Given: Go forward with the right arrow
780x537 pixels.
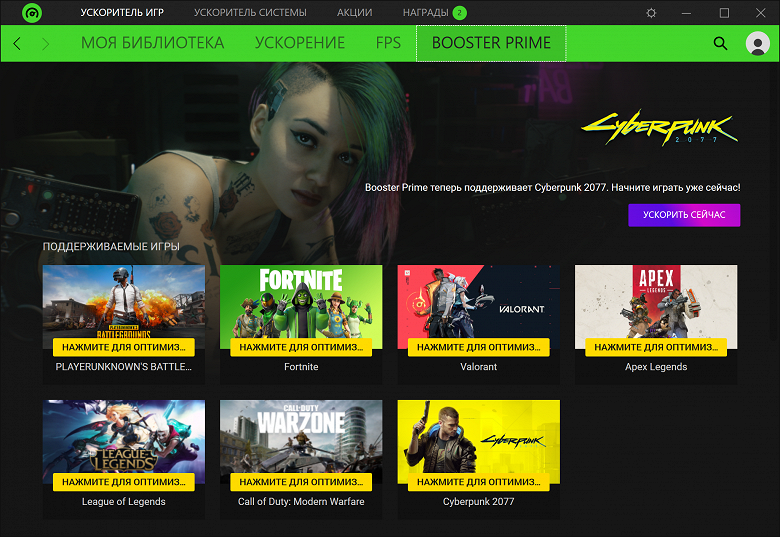Looking at the screenshot, I should pyautogui.click(x=46, y=44).
